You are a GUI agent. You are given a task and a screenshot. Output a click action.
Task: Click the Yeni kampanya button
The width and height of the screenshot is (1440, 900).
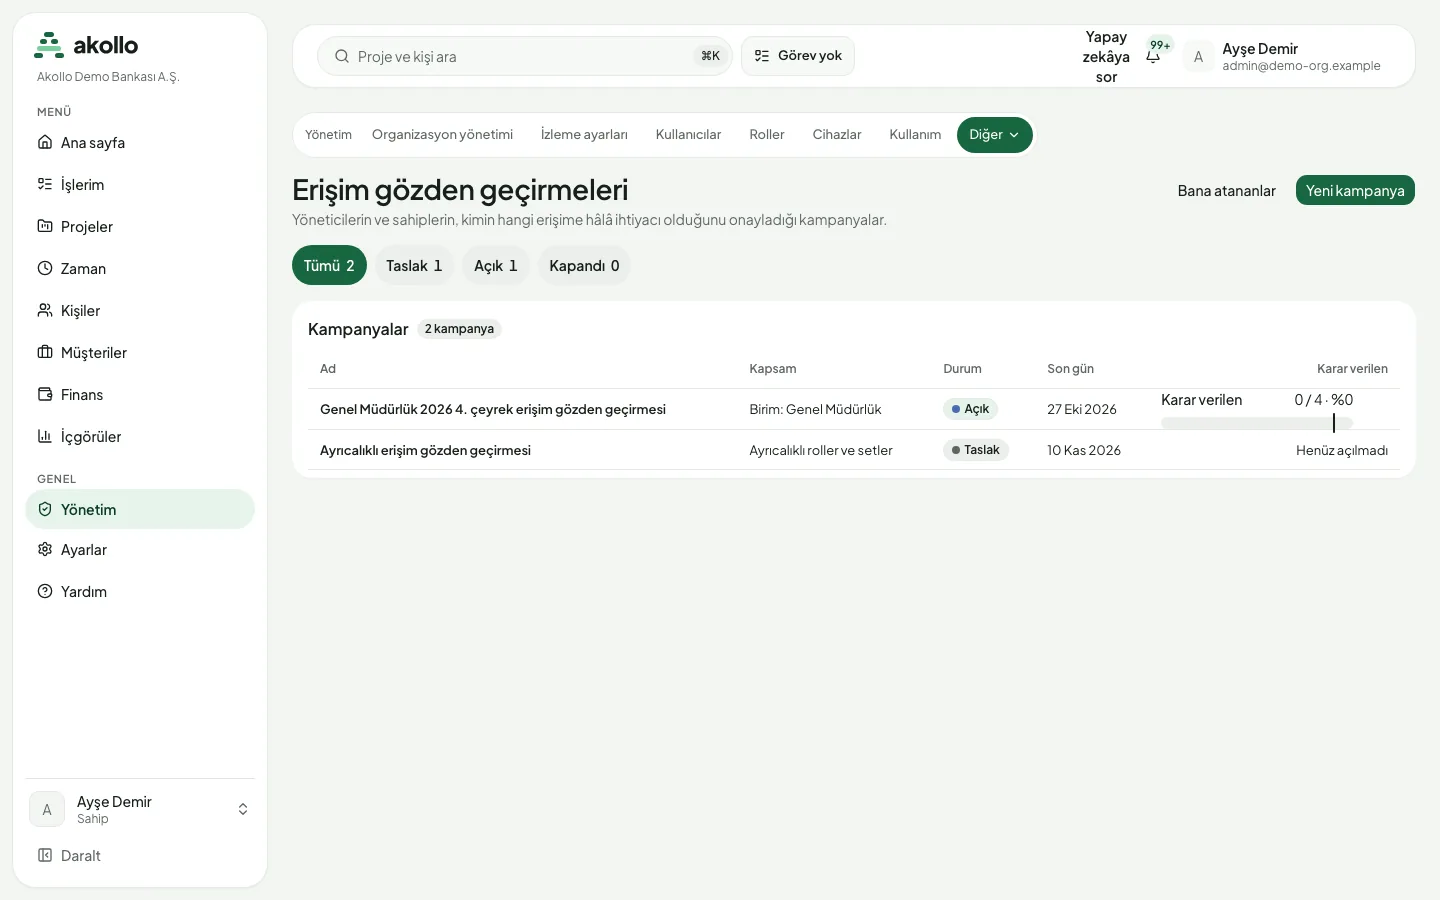[1355, 190]
